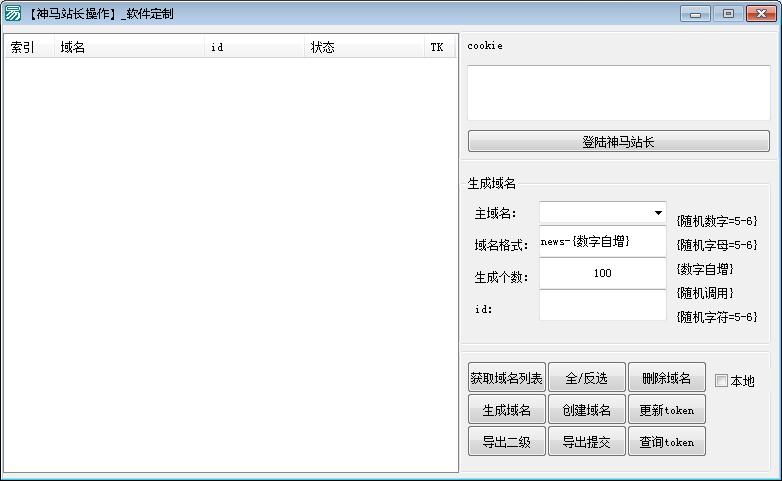782x481 pixels.
Task: Click the id column header in table
Action: click(254, 47)
